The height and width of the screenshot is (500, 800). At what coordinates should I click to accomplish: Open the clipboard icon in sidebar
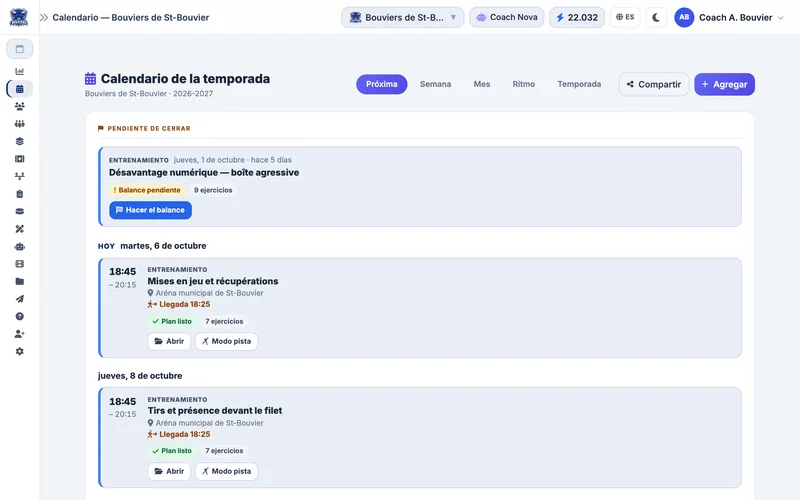point(19,194)
